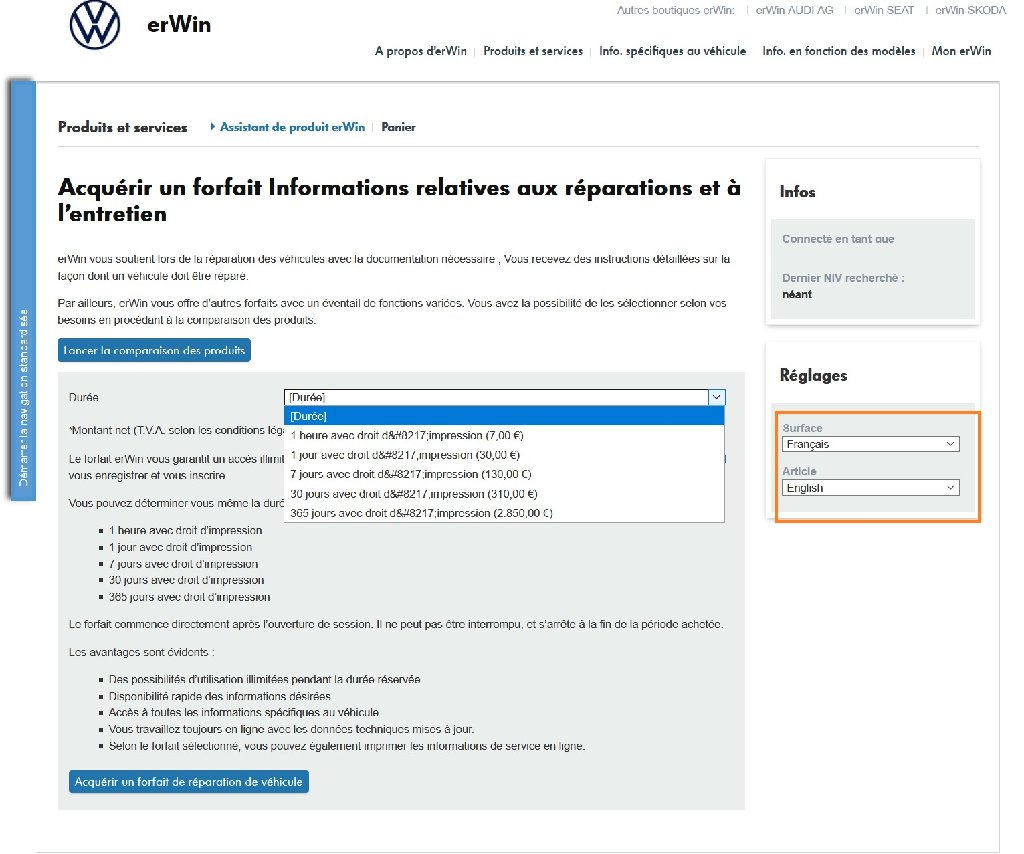Choose 30 jours avec droit d'impression (310,00 €)
The image size is (1024, 854).
click(x=504, y=494)
